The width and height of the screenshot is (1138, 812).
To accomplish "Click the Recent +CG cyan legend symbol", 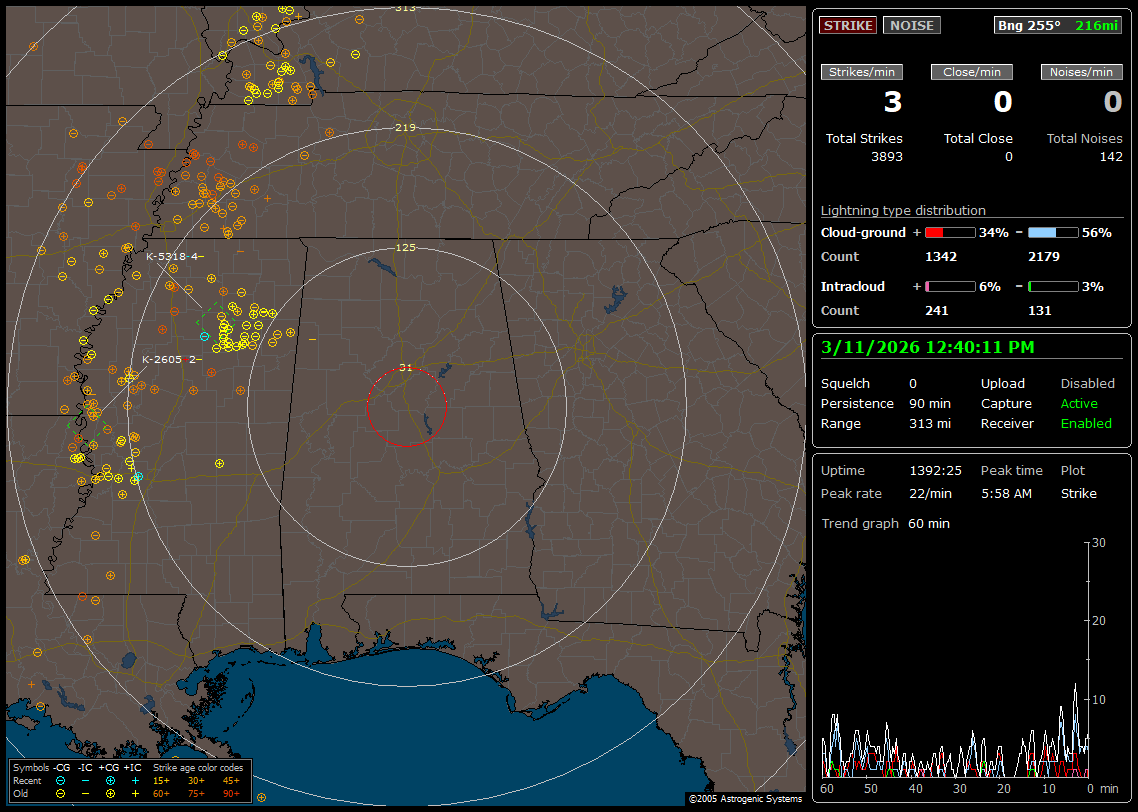I will click(110, 780).
